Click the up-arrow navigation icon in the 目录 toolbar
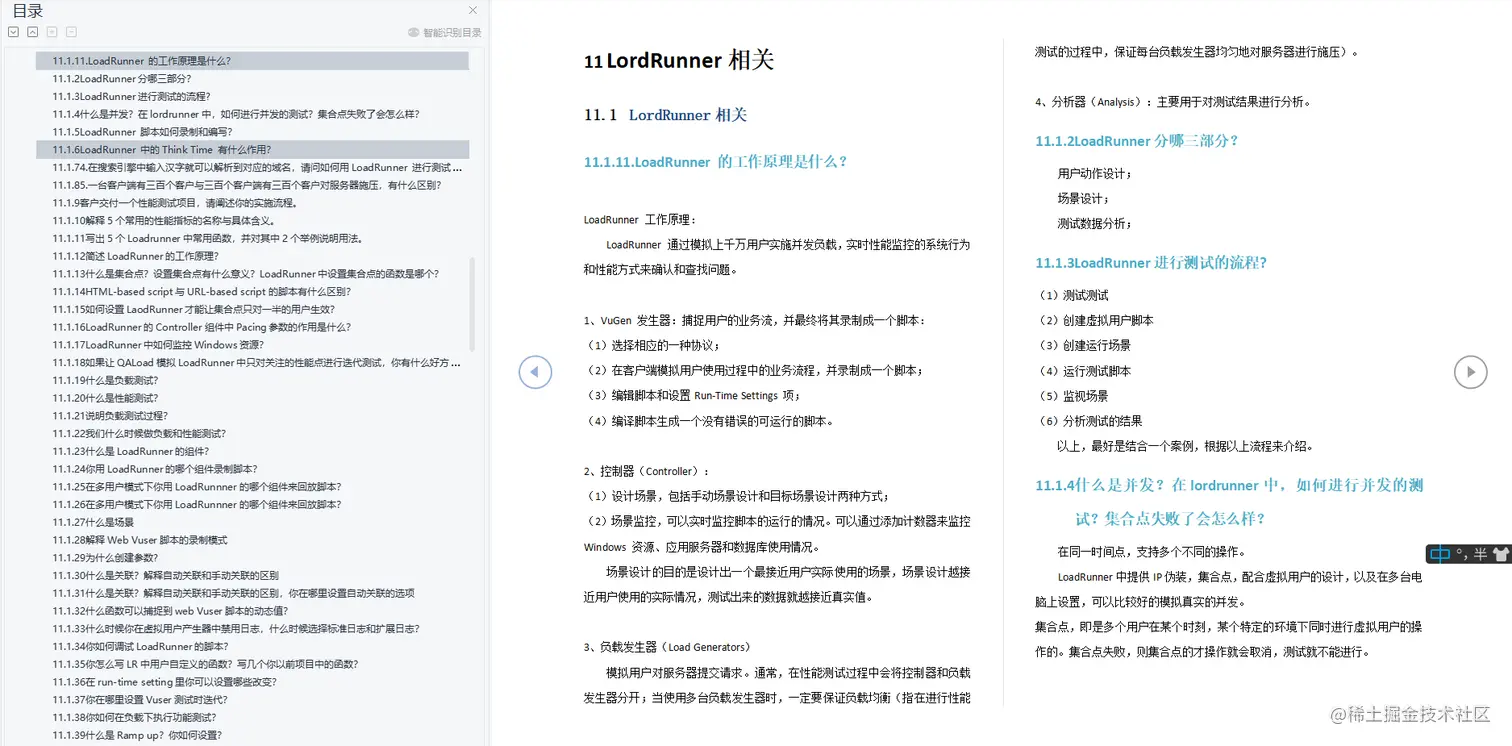This screenshot has height=746, width=1512. click(31, 31)
